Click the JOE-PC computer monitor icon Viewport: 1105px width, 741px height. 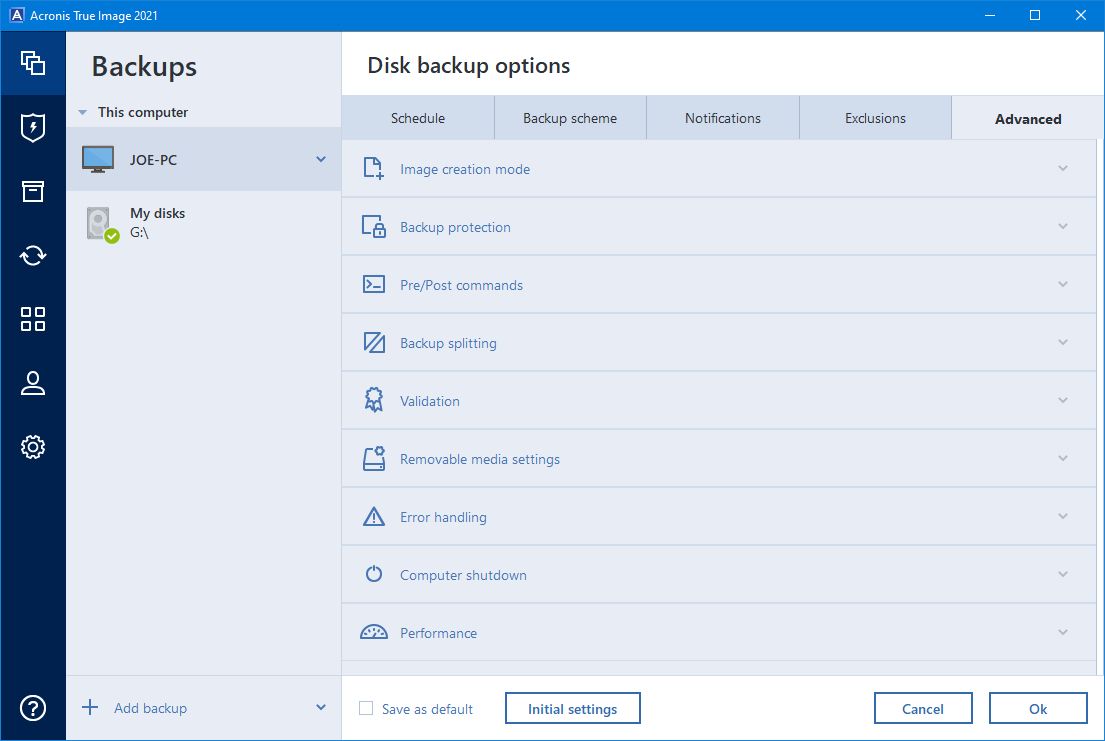click(x=98, y=159)
